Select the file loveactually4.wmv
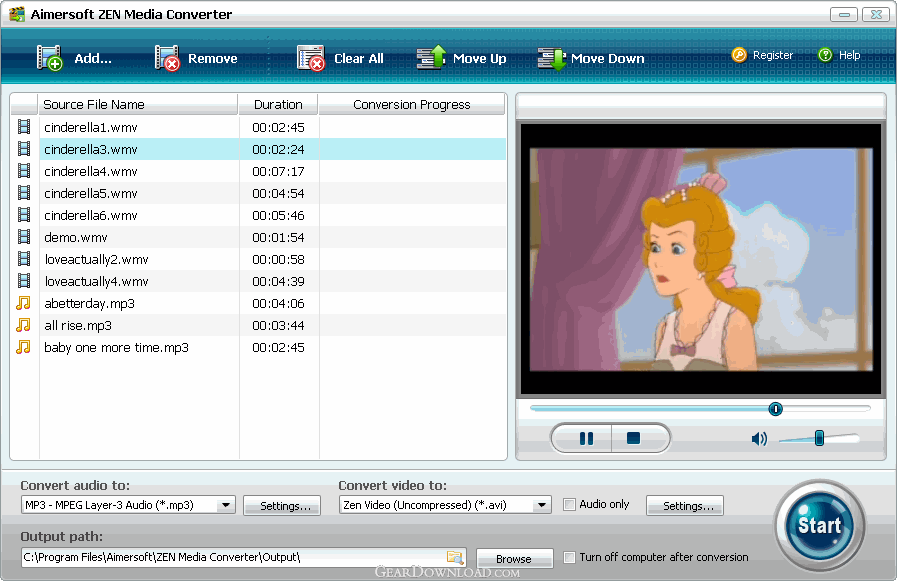Screen dimensions: 897x581 coord(96,281)
